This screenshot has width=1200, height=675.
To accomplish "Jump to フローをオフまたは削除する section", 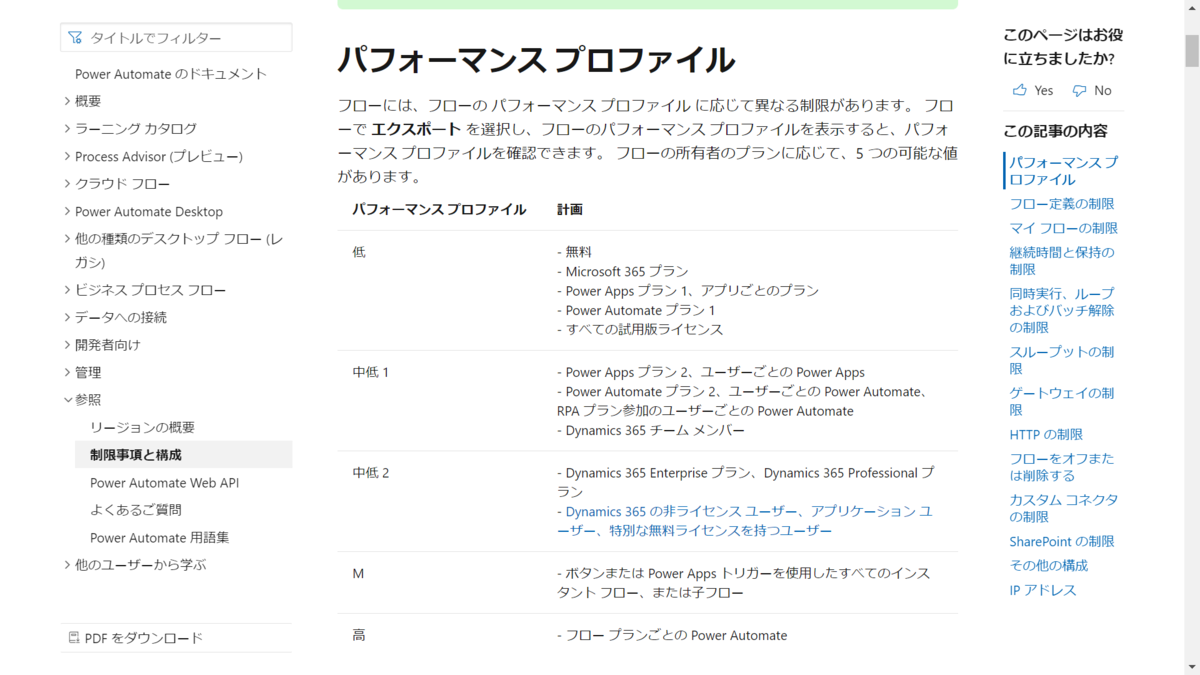I will pos(1062,467).
